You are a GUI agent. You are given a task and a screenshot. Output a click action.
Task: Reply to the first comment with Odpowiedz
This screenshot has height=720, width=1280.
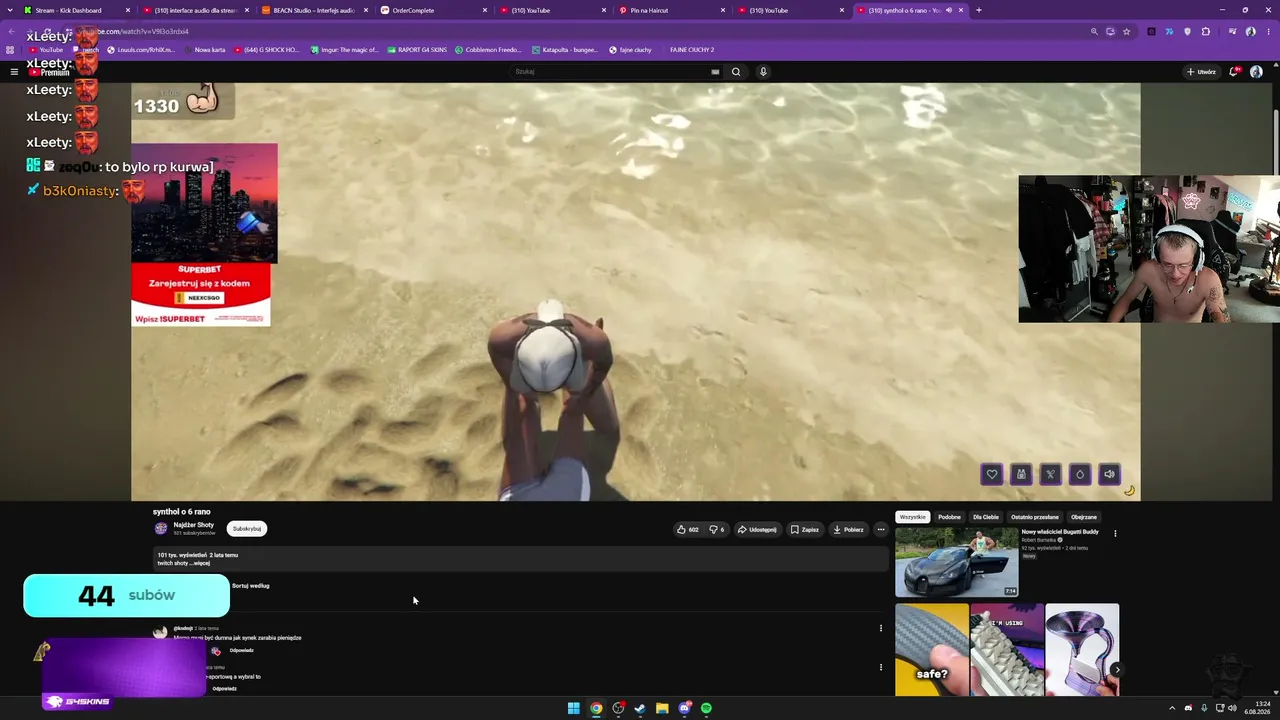pyautogui.click(x=241, y=650)
